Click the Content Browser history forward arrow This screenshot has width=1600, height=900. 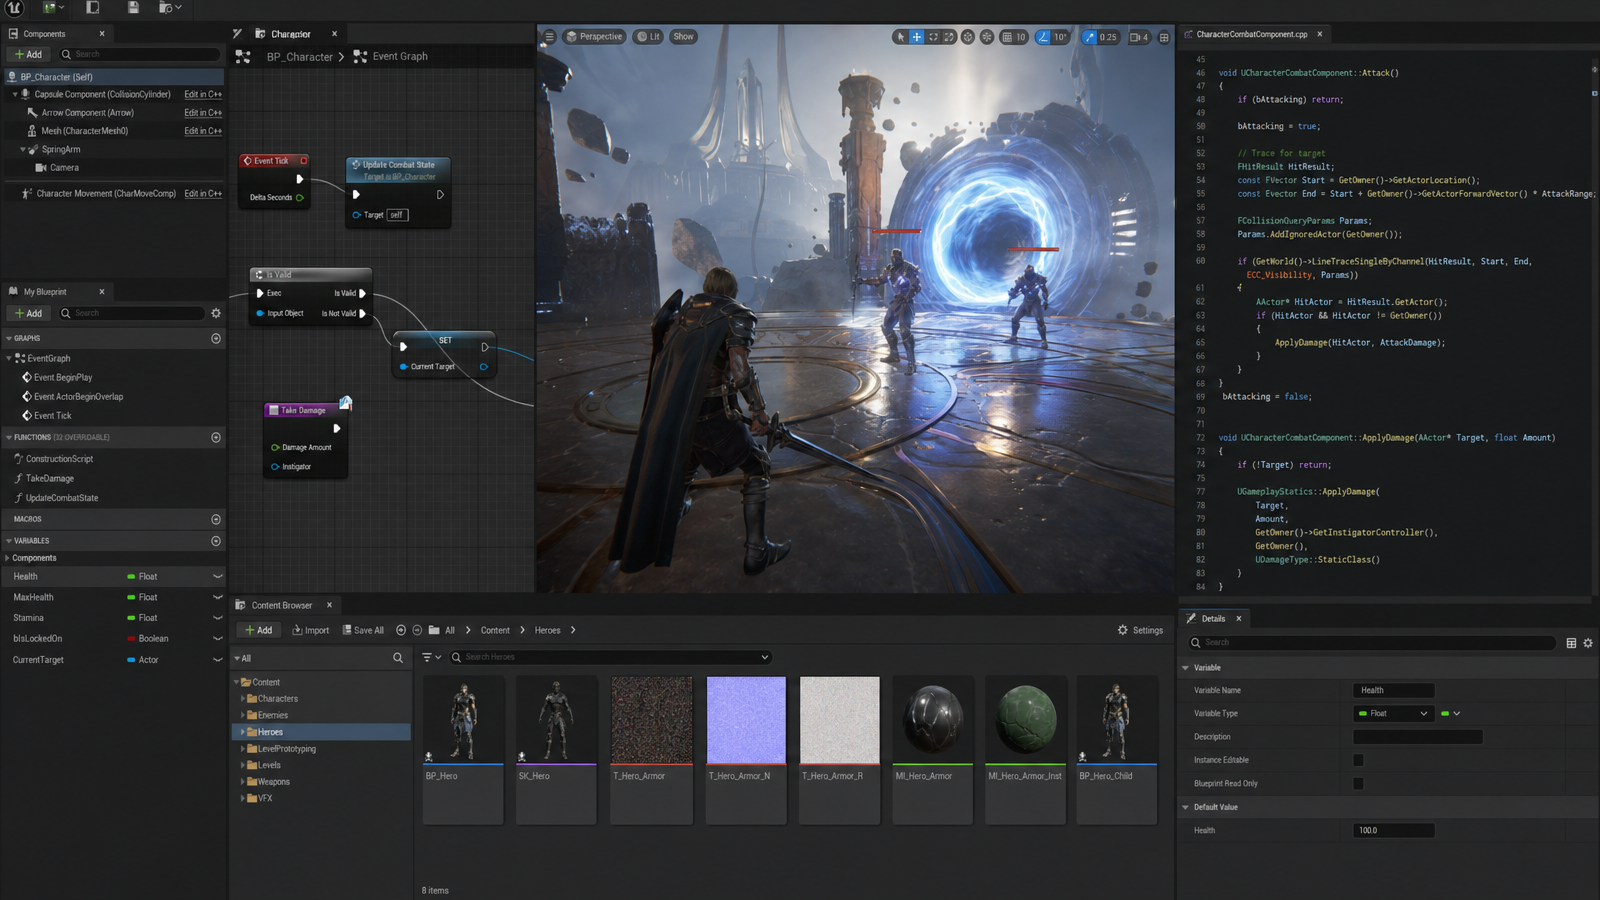pos(418,630)
